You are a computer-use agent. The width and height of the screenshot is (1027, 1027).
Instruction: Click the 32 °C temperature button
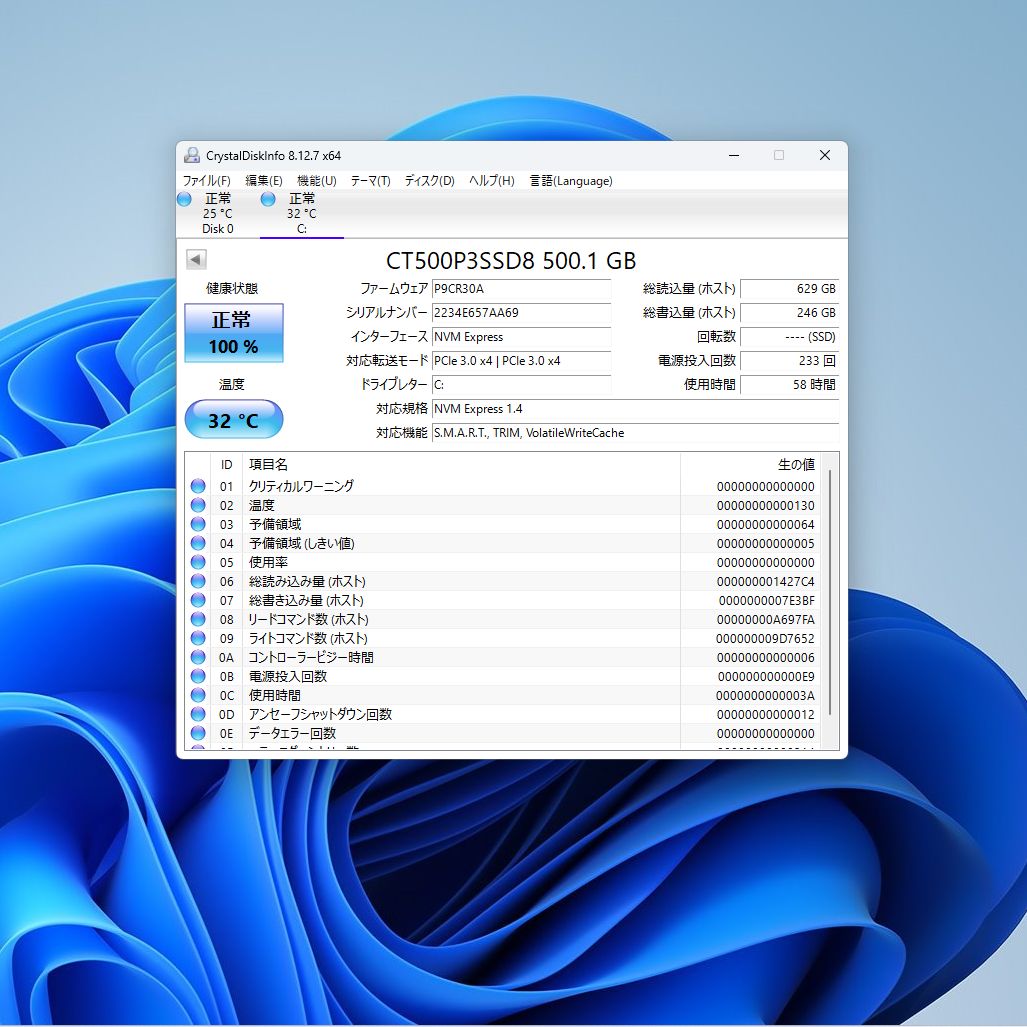(234, 419)
